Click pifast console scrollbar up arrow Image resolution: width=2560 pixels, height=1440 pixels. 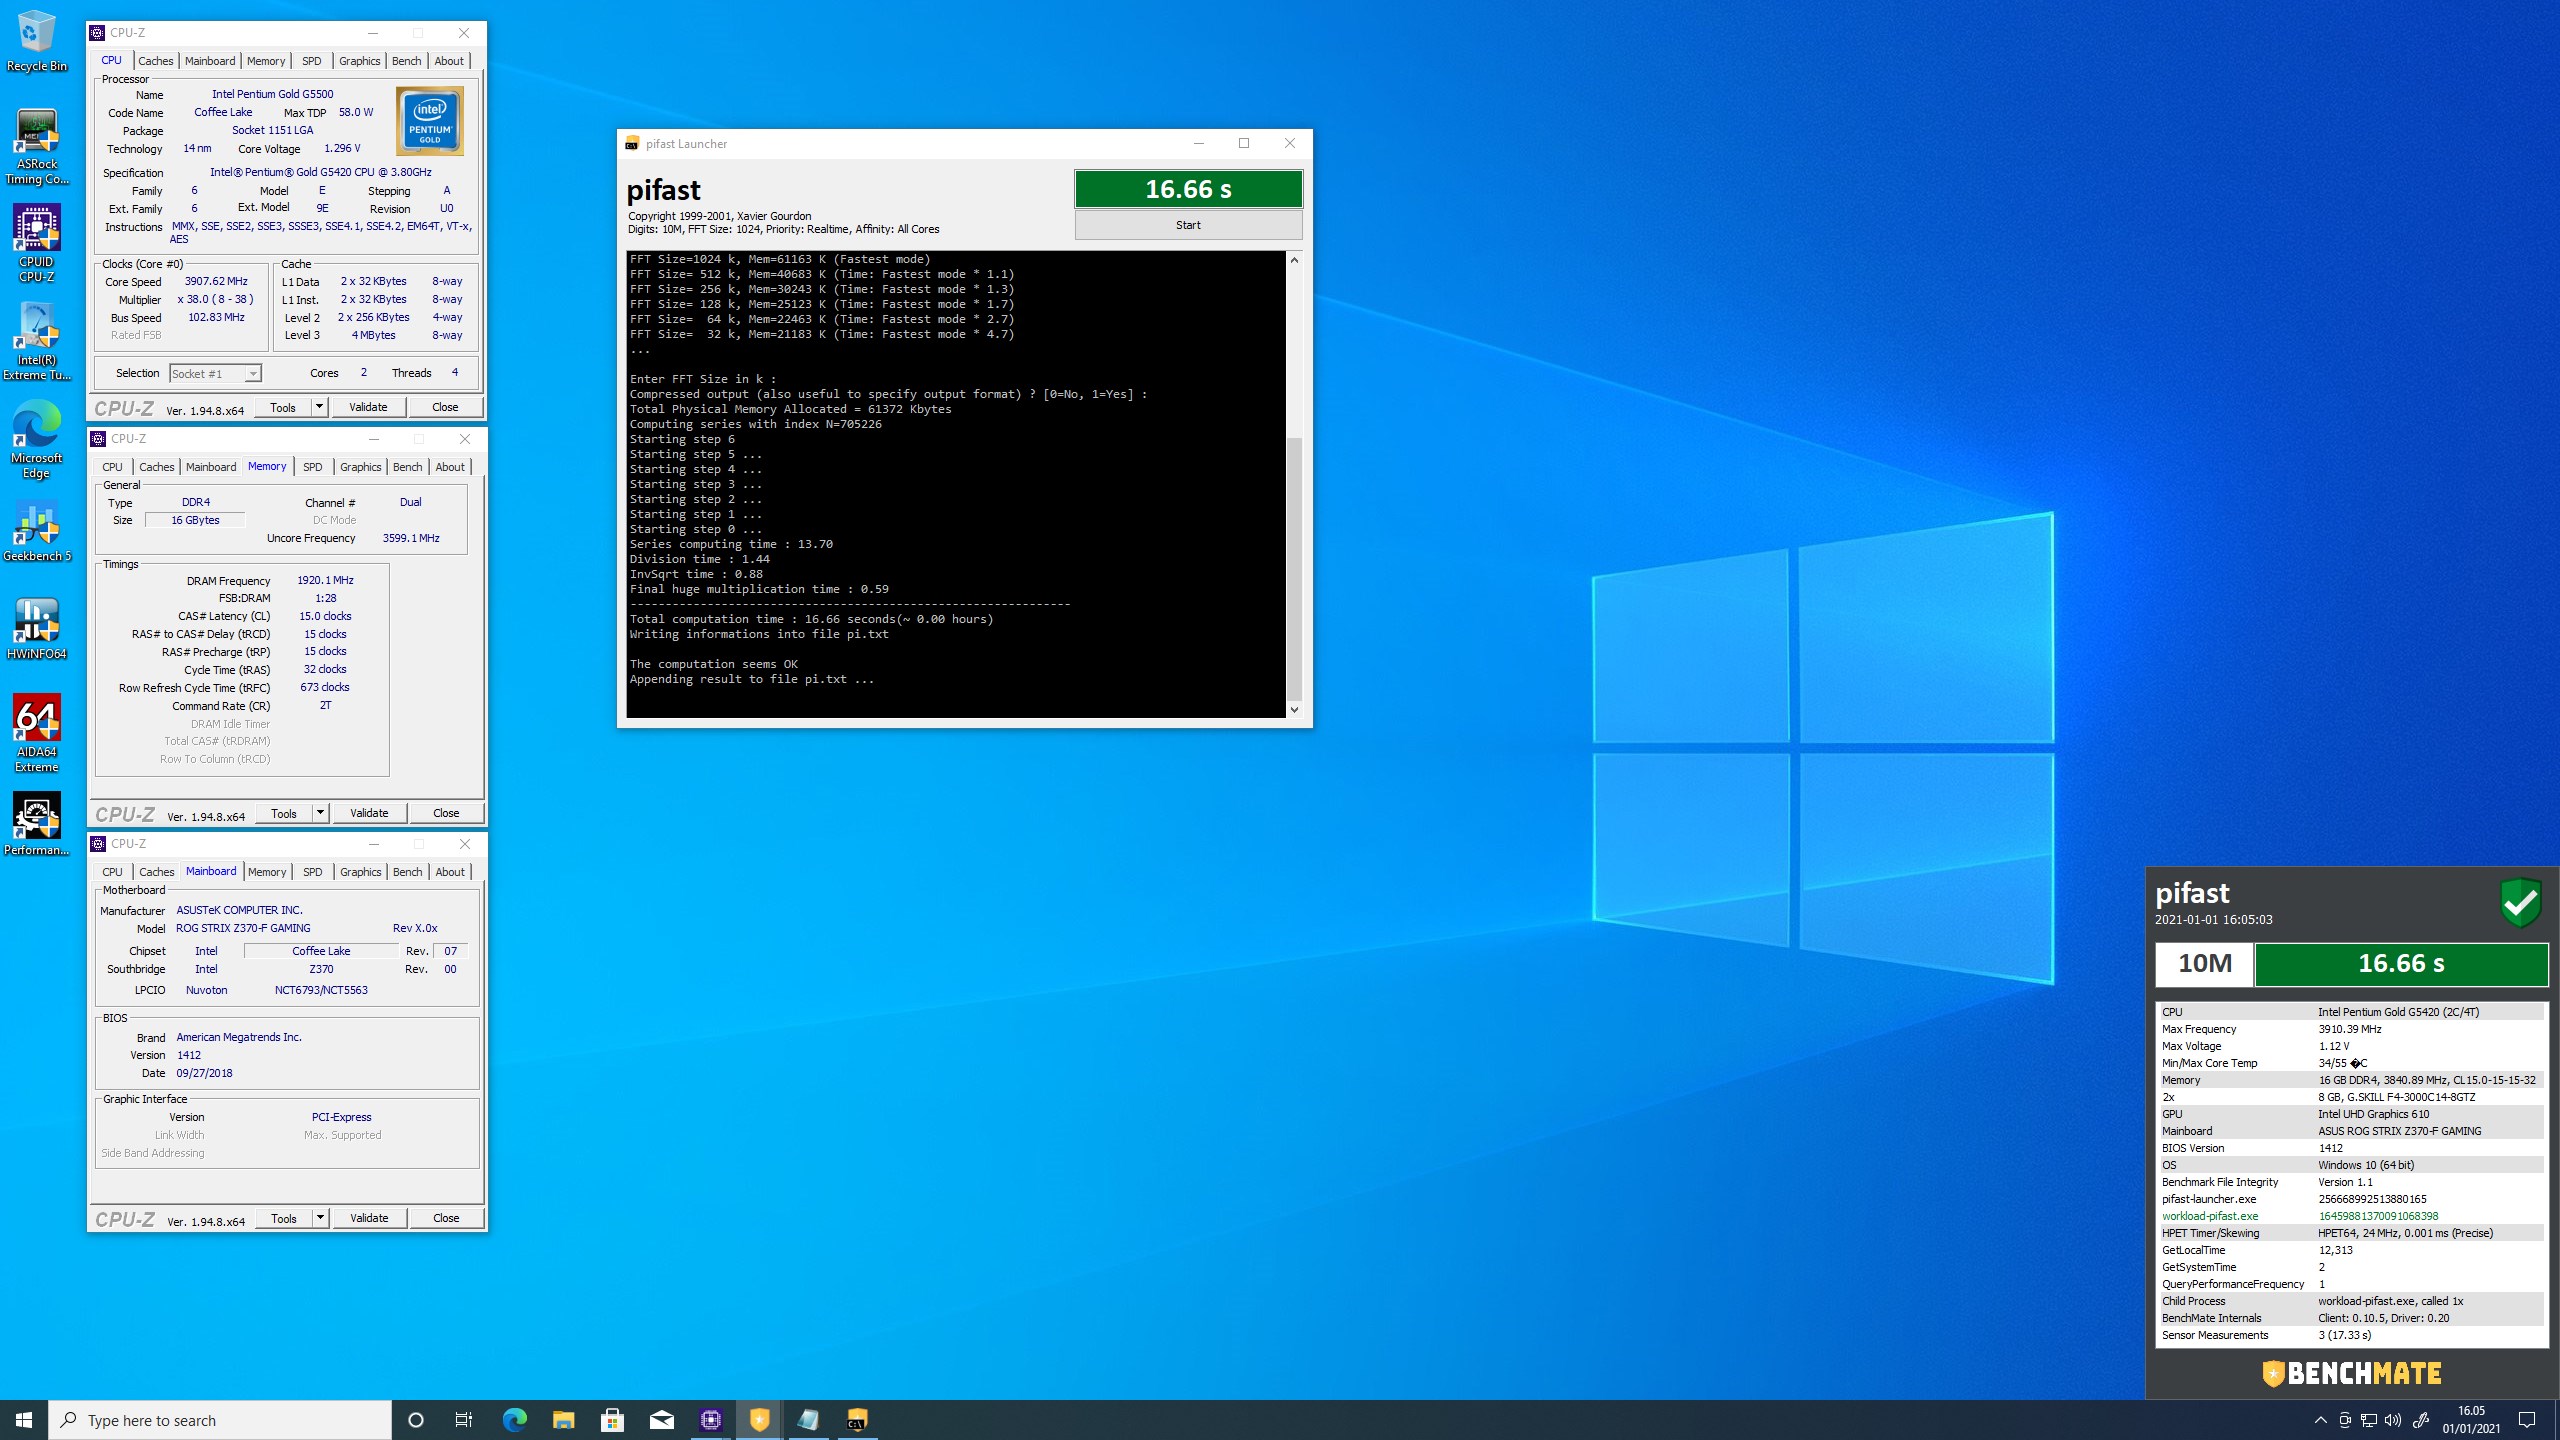[1294, 260]
